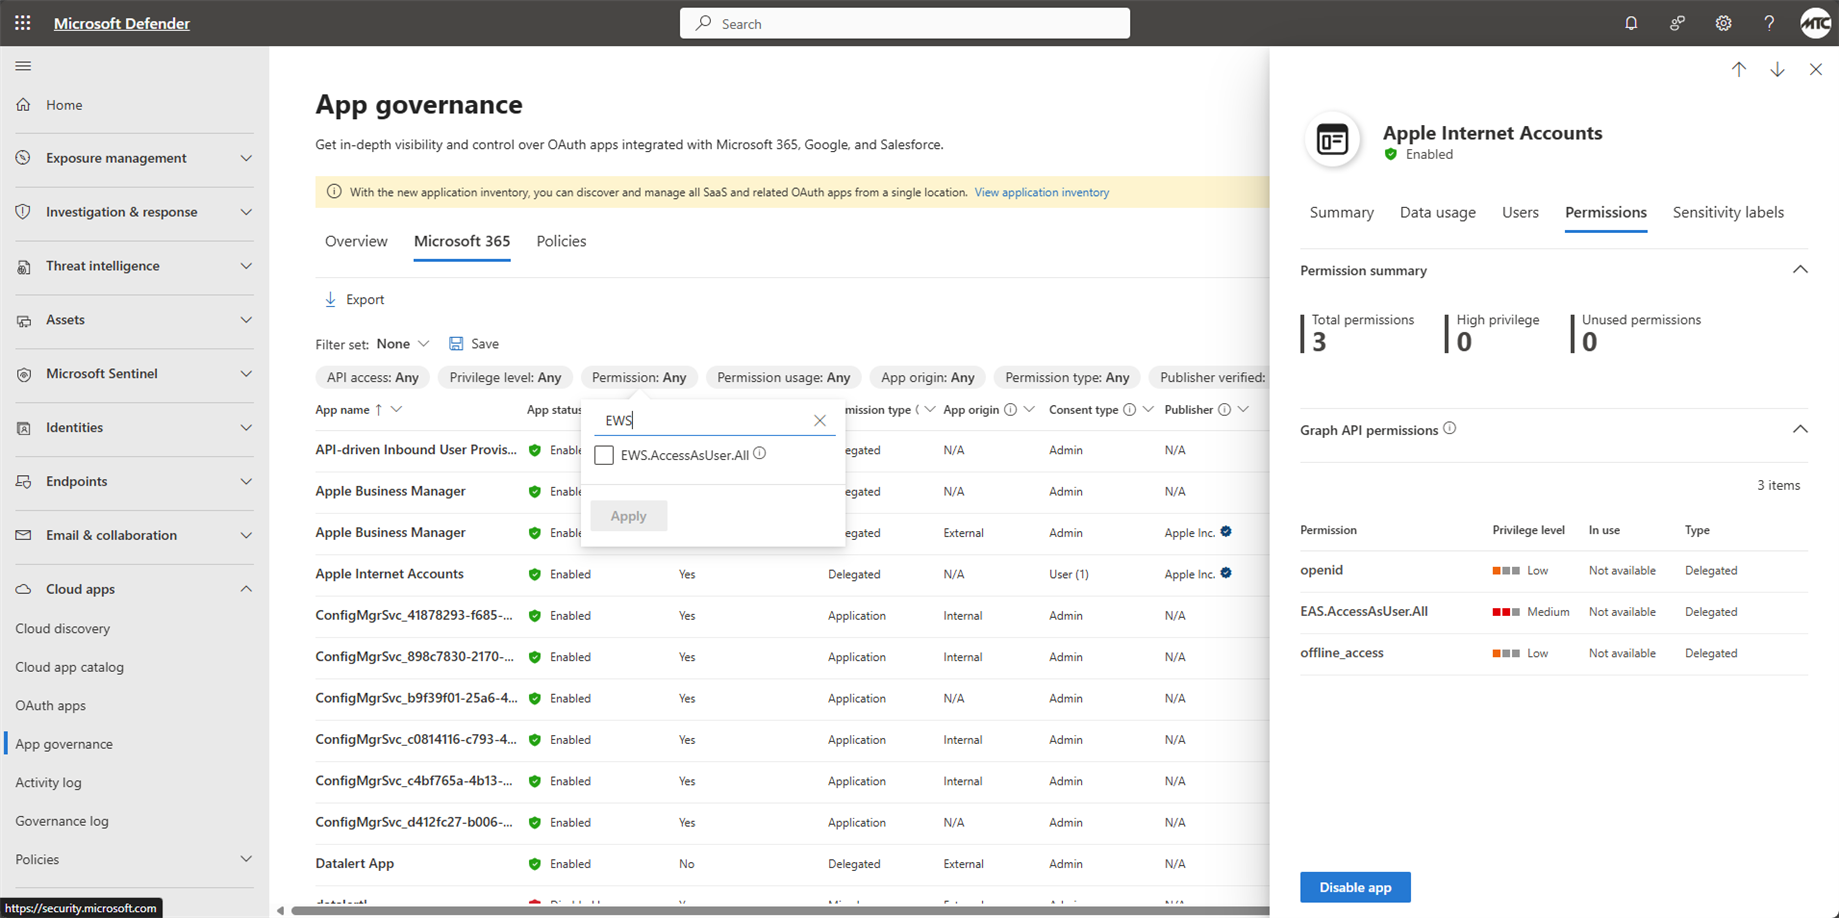Open Data usage tab

click(1437, 212)
